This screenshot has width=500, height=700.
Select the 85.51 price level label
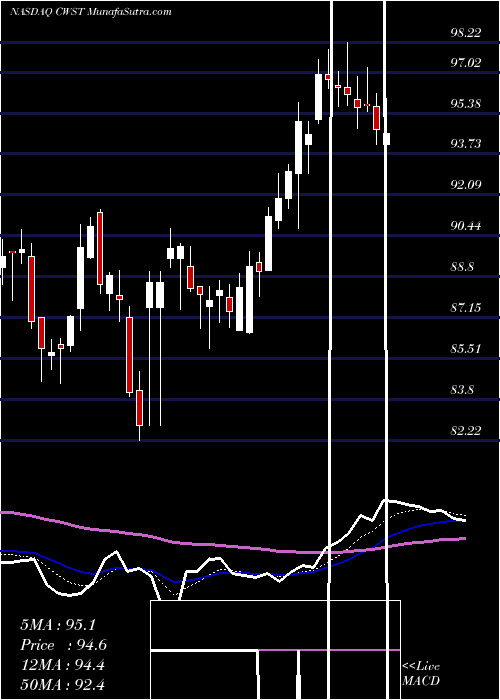click(467, 348)
